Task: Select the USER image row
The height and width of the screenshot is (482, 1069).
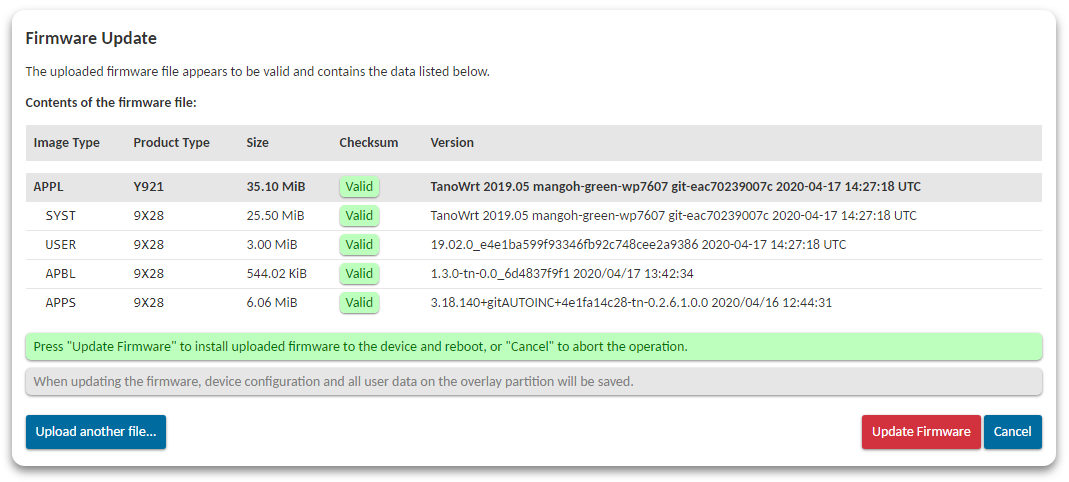Action: (x=534, y=245)
